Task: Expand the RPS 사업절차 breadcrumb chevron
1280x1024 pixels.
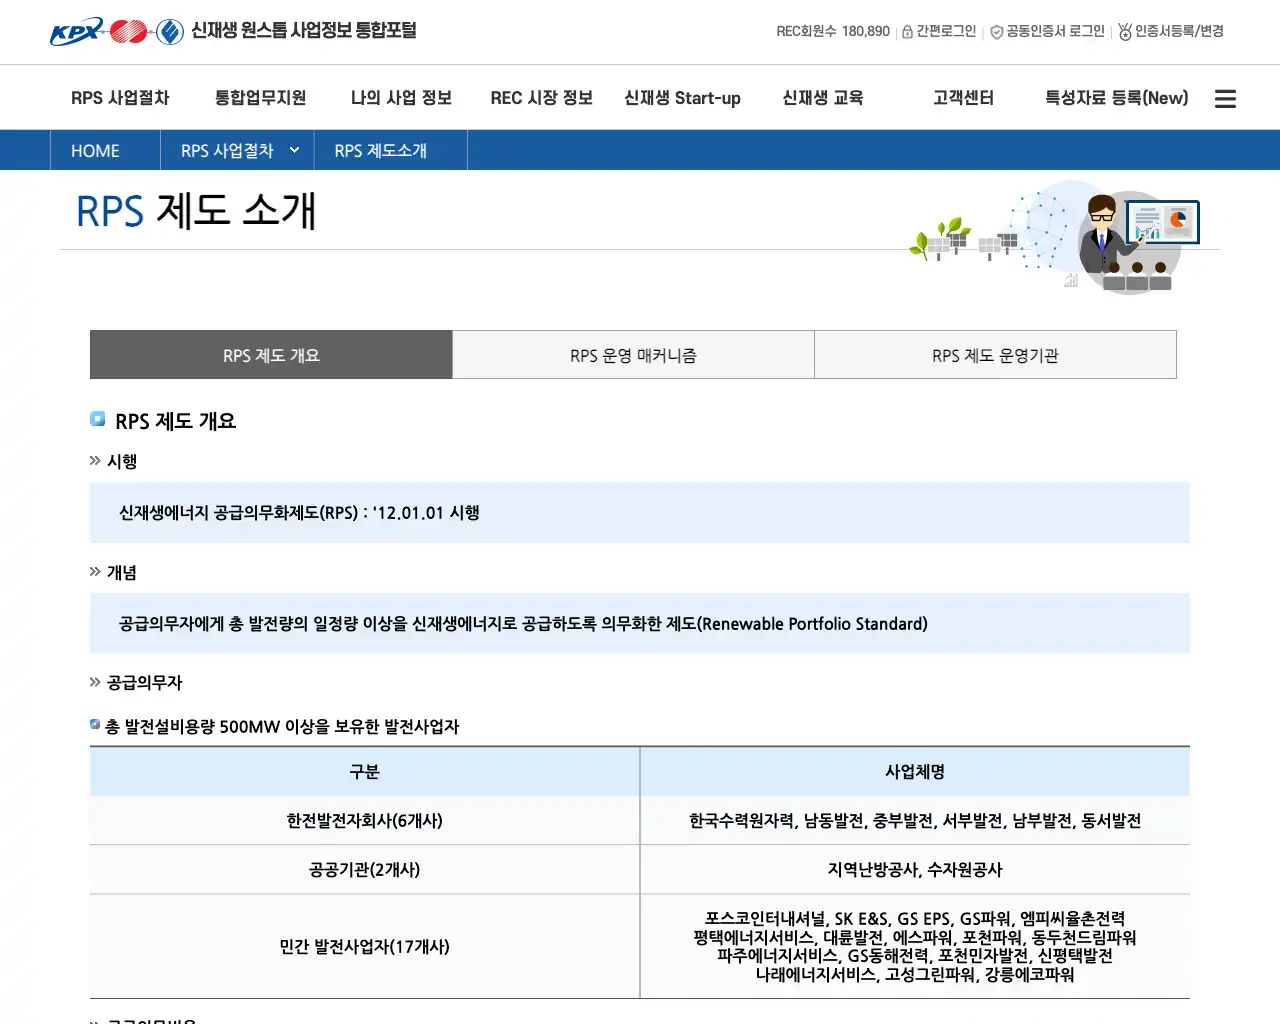Action: tap(294, 150)
